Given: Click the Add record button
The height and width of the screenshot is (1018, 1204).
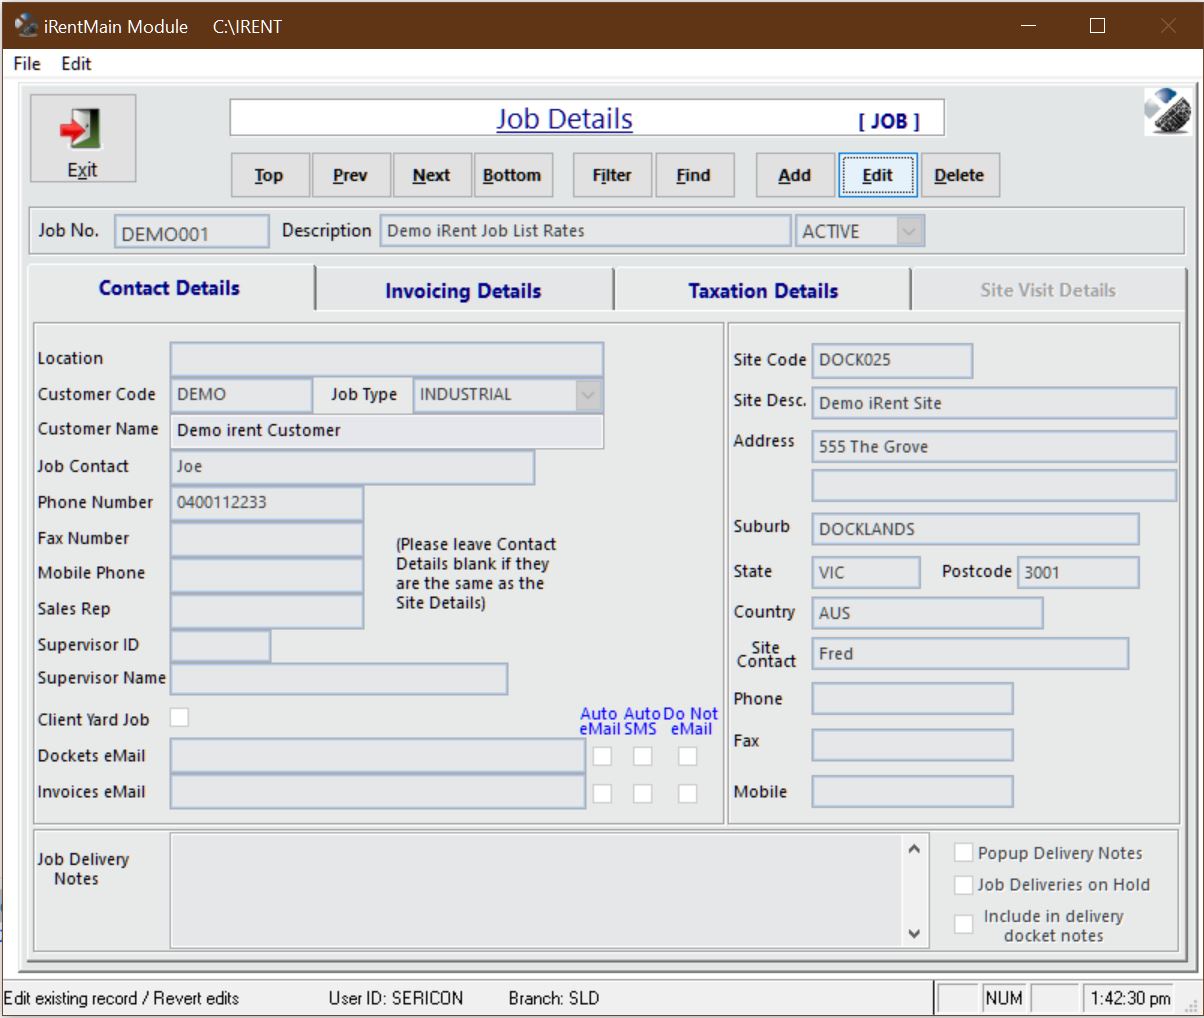Looking at the screenshot, I should point(794,175).
